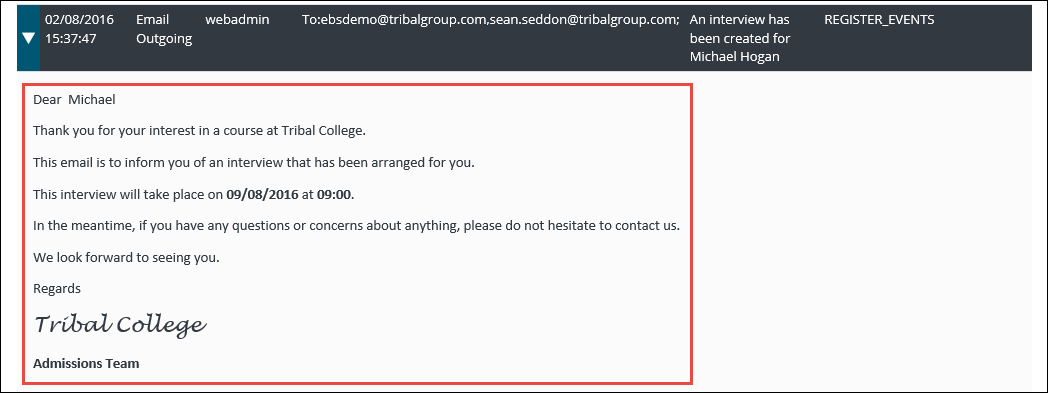Click the line informing about the arranged interview
This screenshot has width=1048, height=393.
coord(253,162)
